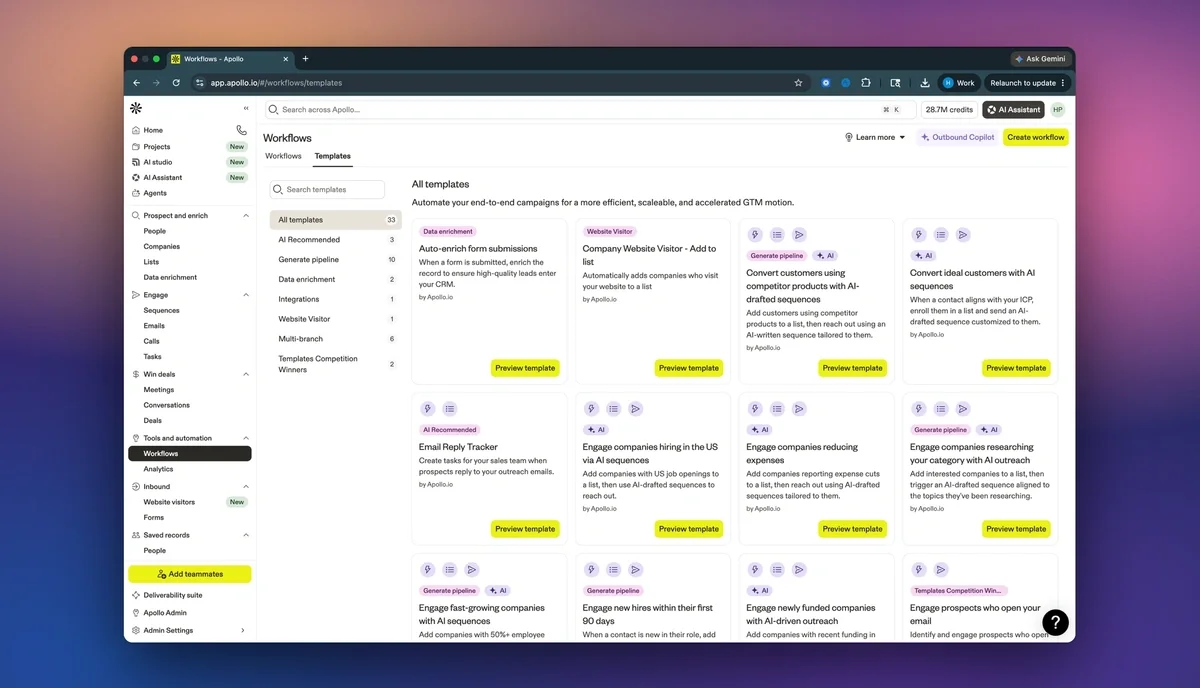Expand Admin Settings arrow
The height and width of the screenshot is (688, 1200).
pos(243,630)
